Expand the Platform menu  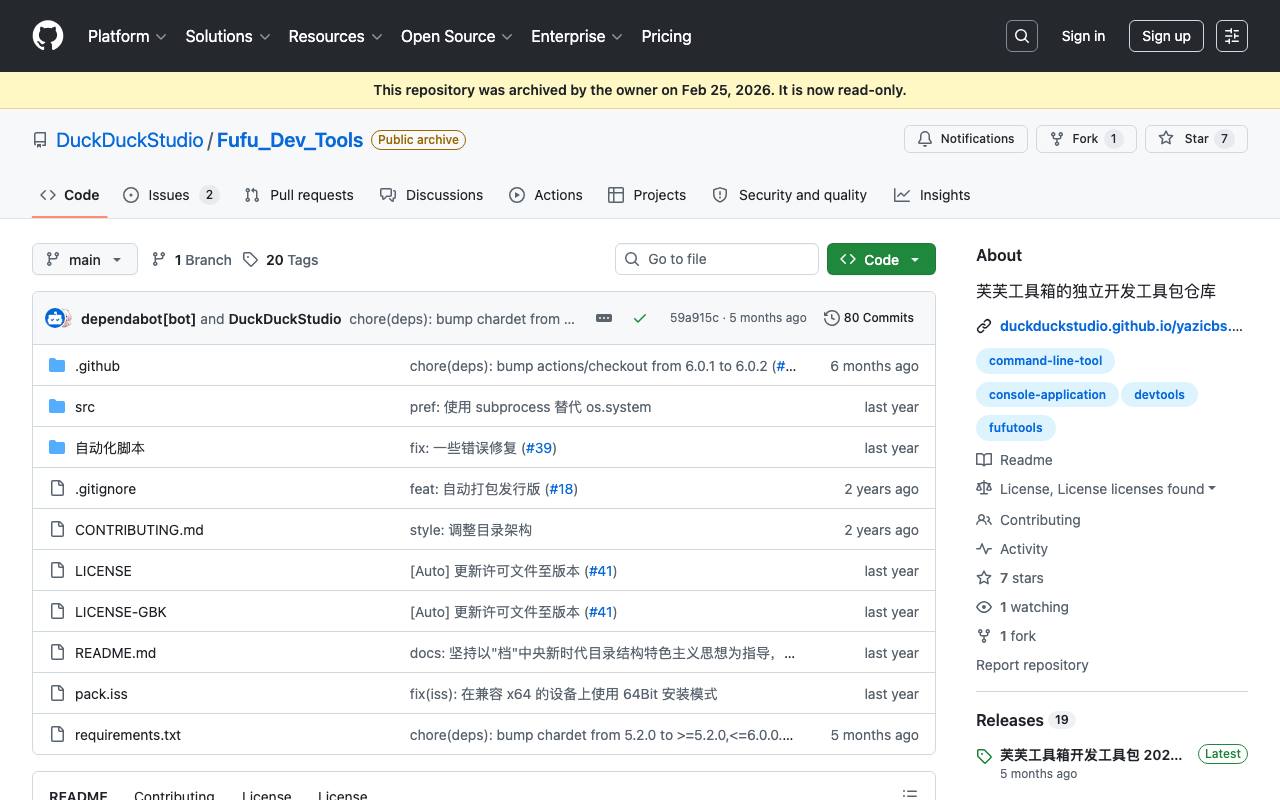click(126, 36)
